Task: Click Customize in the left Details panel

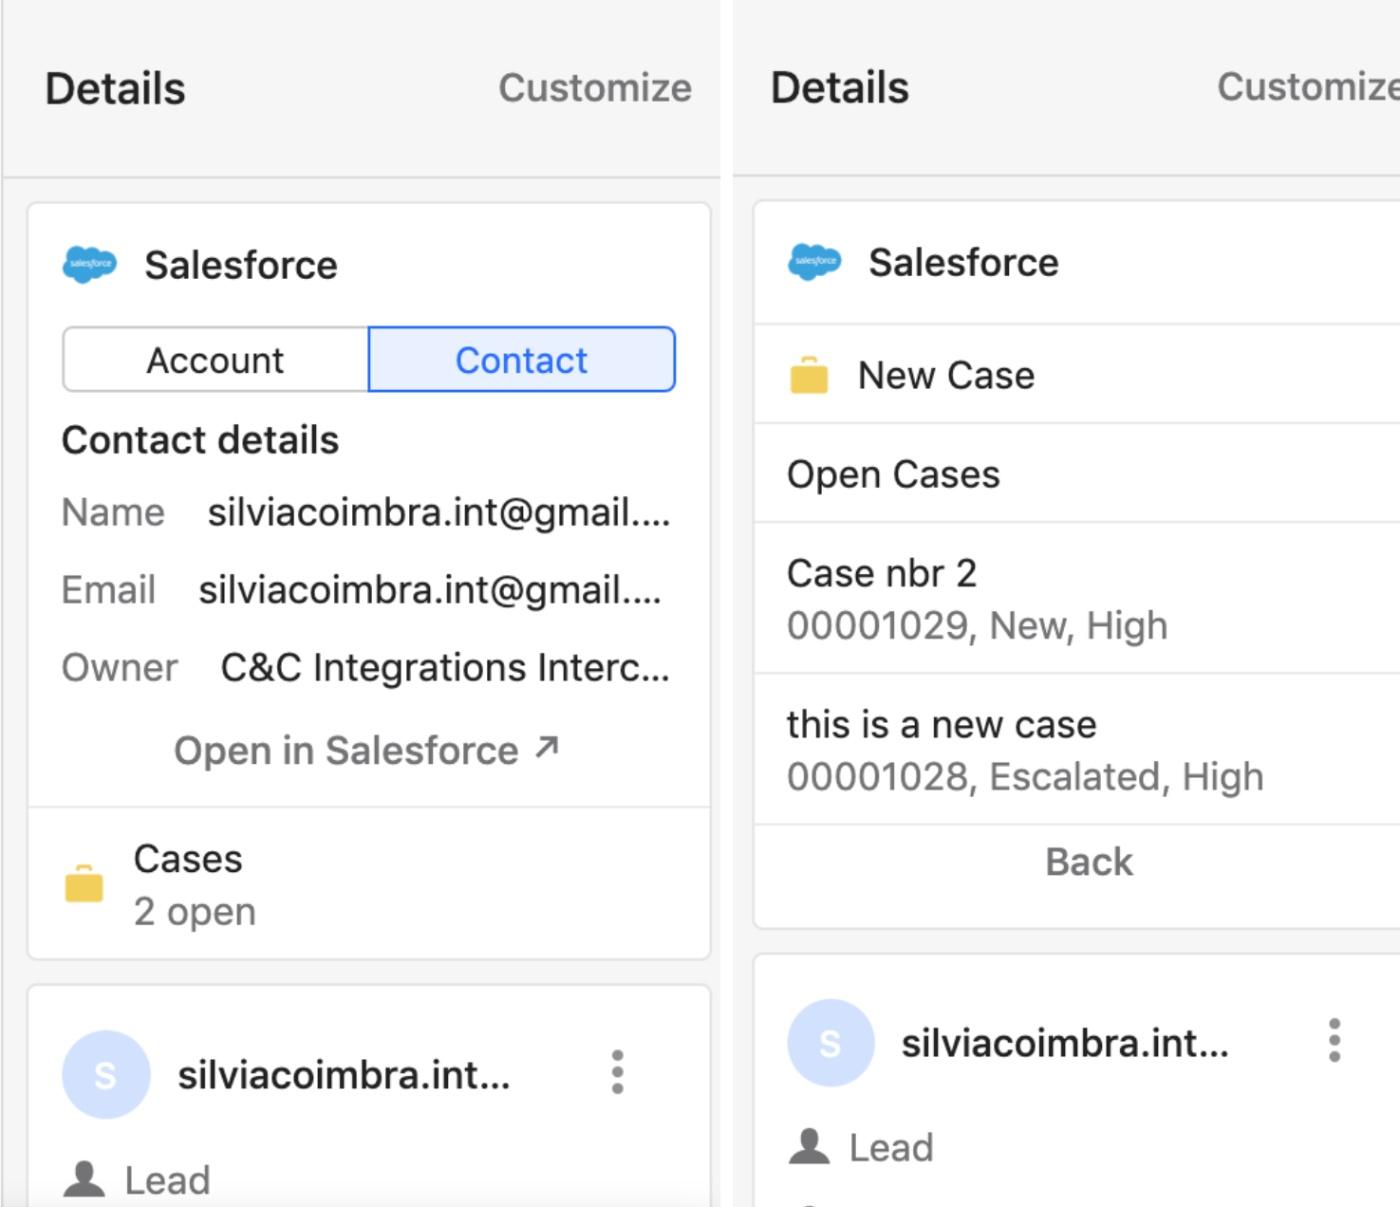Action: (595, 88)
